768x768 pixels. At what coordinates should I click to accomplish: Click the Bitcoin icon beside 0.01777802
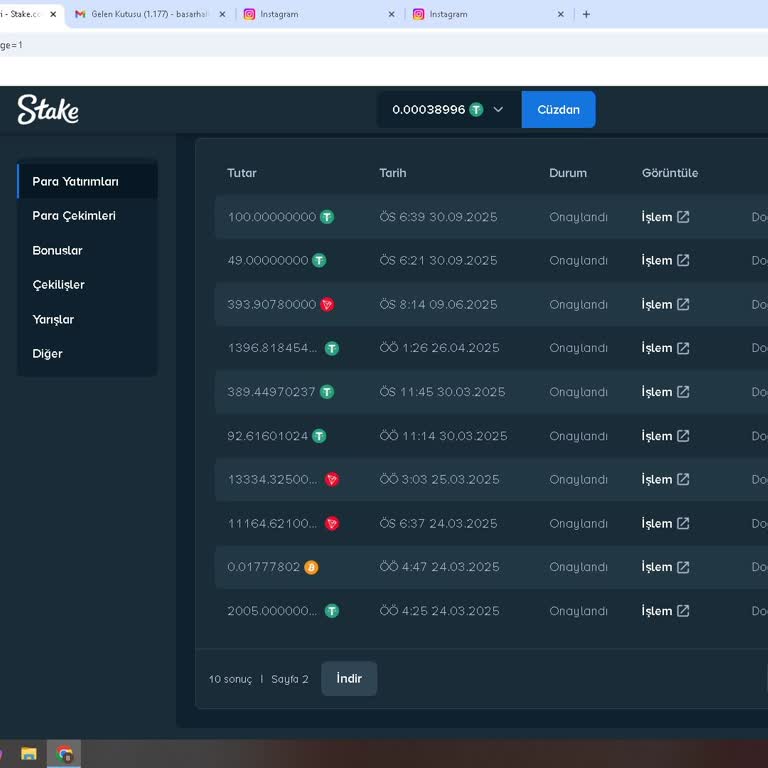point(311,567)
